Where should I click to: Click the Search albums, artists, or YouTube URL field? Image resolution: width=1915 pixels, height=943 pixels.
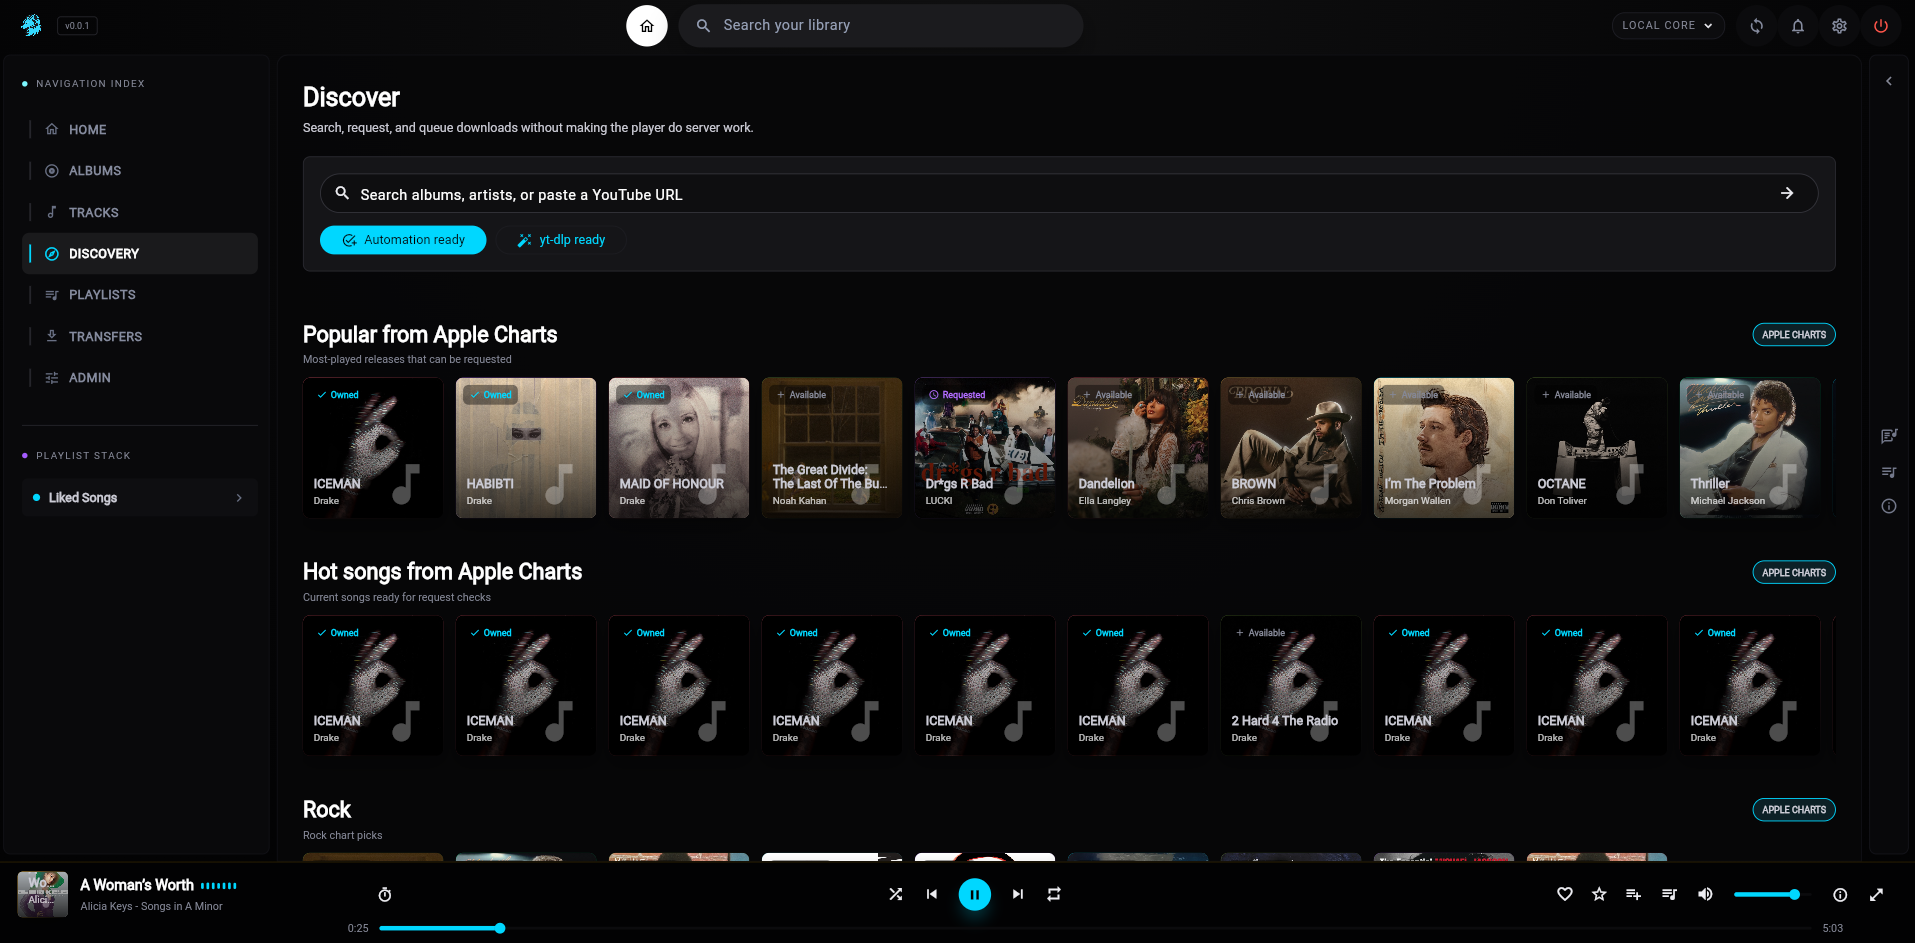click(1068, 194)
